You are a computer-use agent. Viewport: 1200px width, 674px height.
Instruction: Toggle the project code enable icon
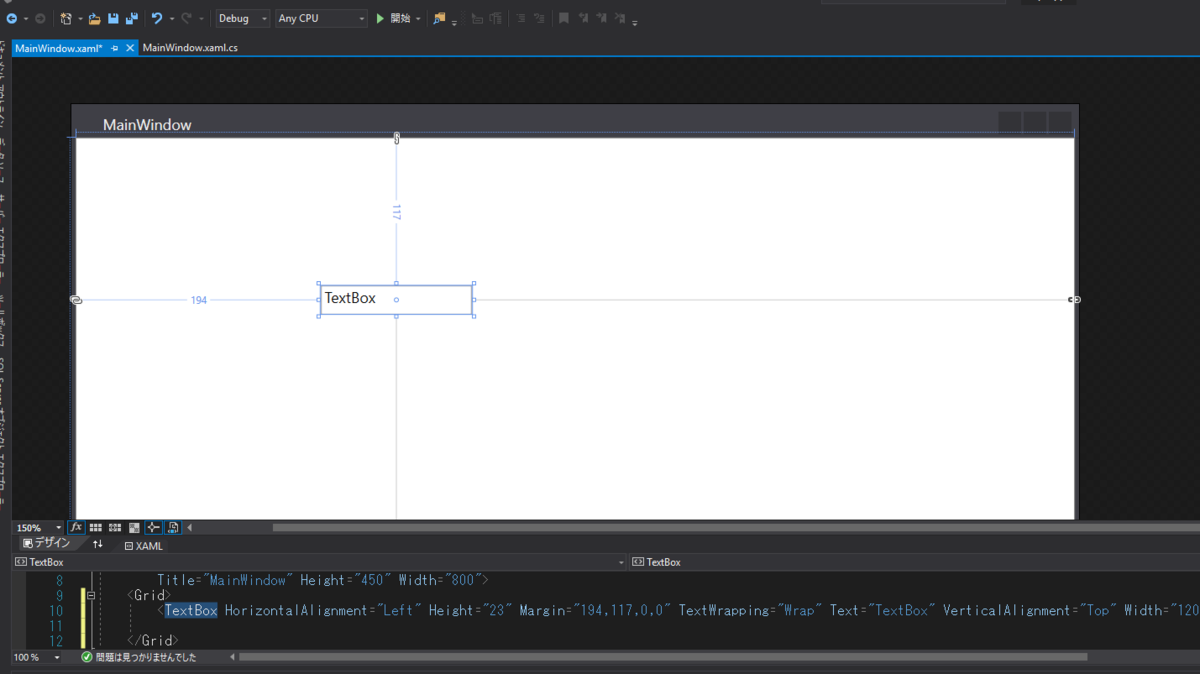click(173, 527)
